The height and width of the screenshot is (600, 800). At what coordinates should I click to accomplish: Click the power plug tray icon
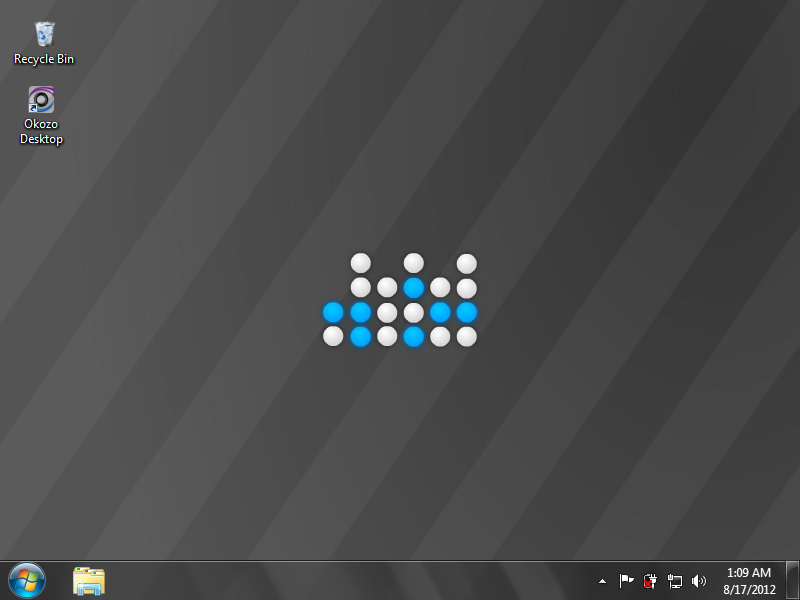(650, 581)
